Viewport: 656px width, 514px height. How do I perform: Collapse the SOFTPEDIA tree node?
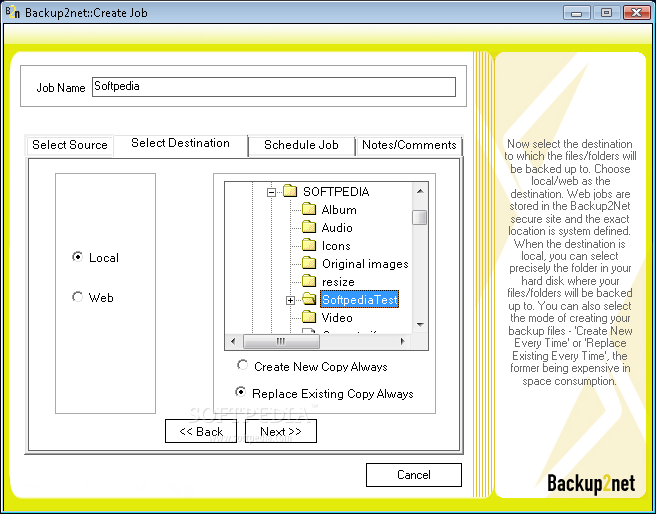pos(272,193)
